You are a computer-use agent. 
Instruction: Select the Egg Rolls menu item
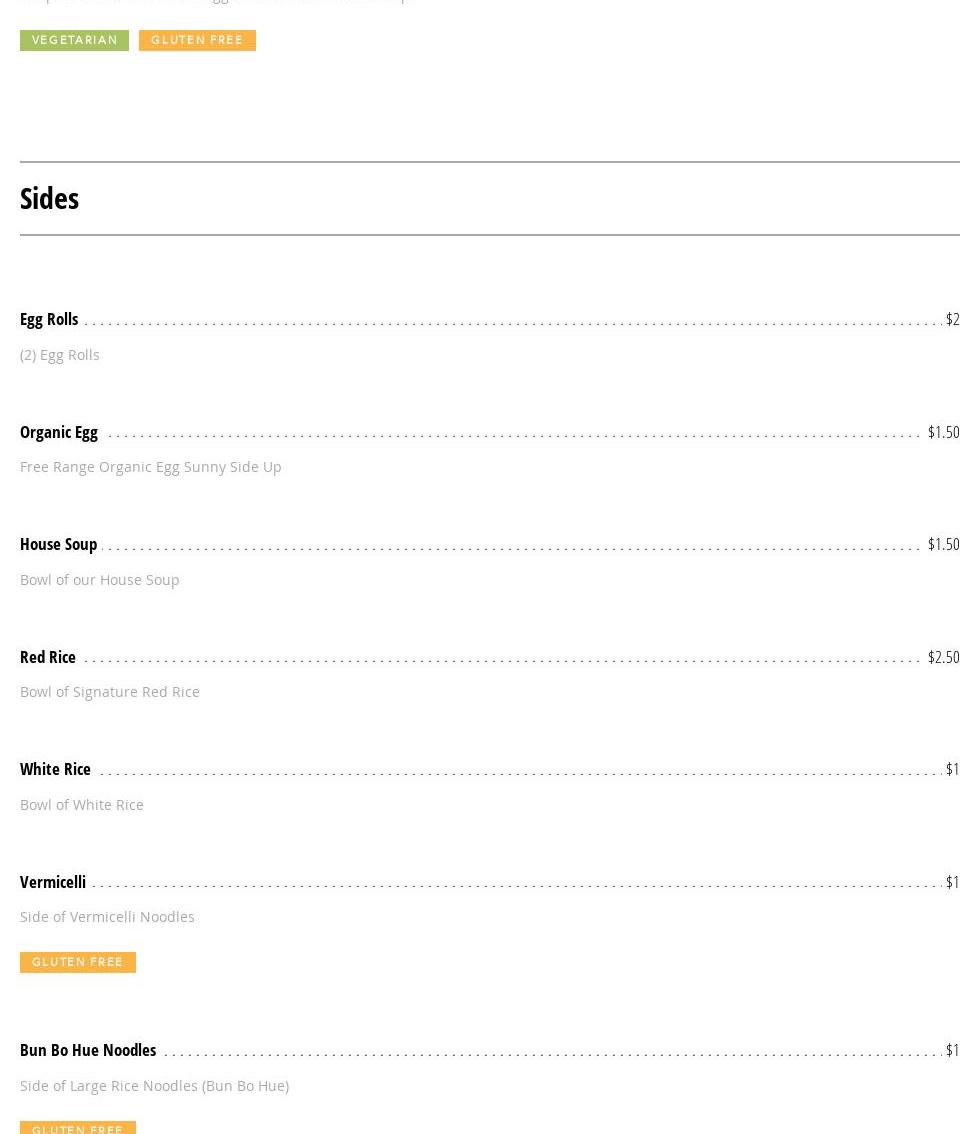[49, 319]
